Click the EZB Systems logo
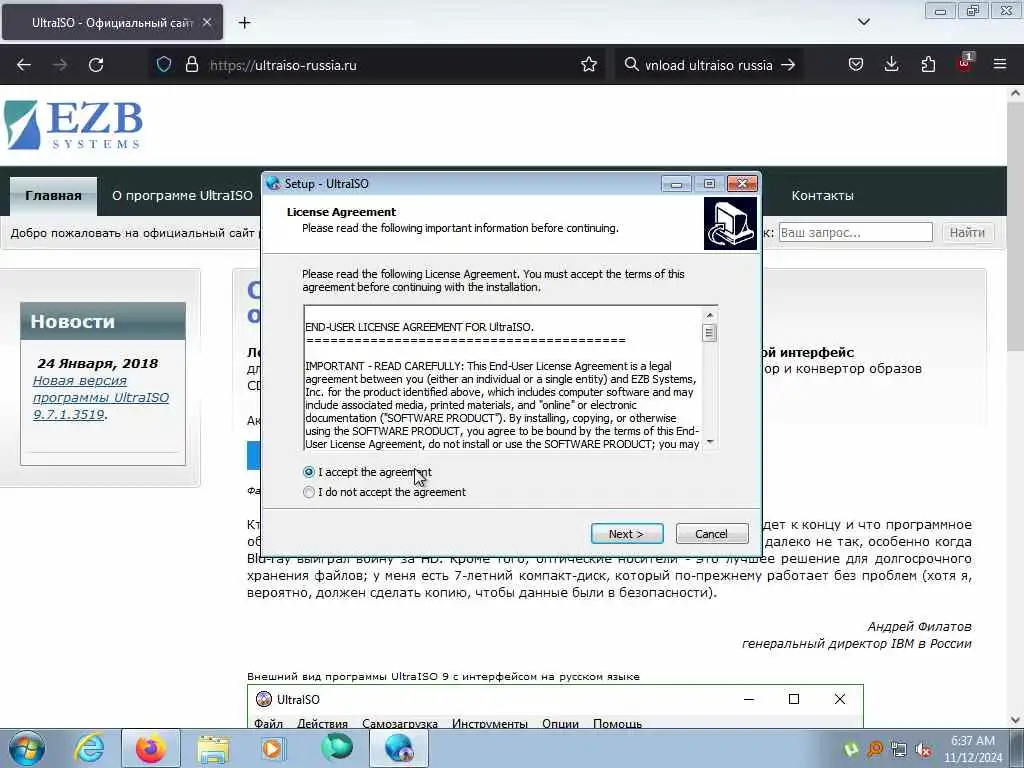This screenshot has height=768, width=1024. (73, 125)
